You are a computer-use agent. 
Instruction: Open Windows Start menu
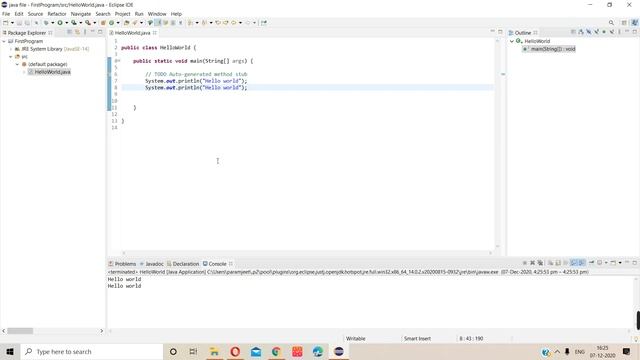[x=10, y=351]
